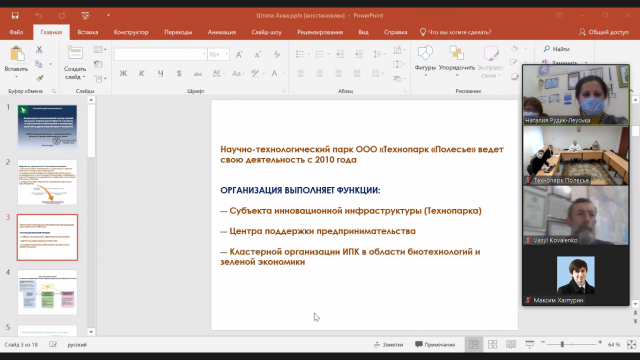Click the 64 % zoom level

point(613,344)
